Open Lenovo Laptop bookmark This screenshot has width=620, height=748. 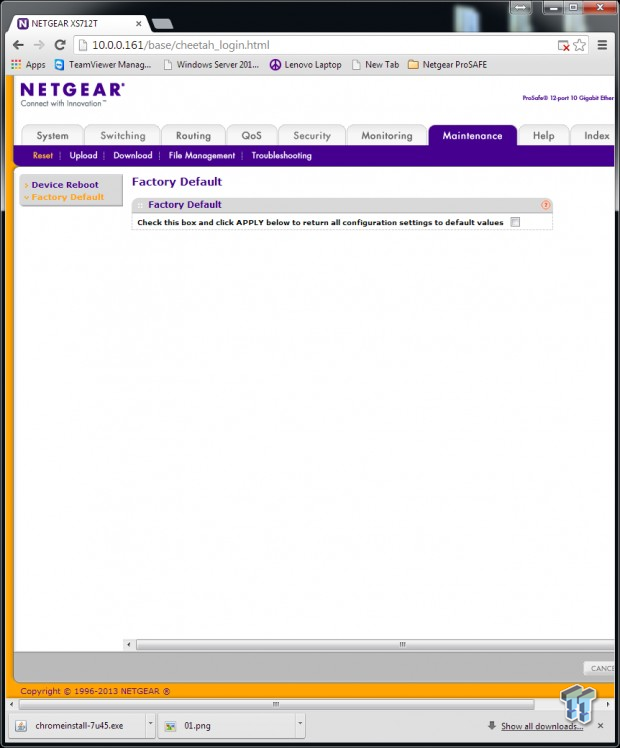click(x=306, y=64)
